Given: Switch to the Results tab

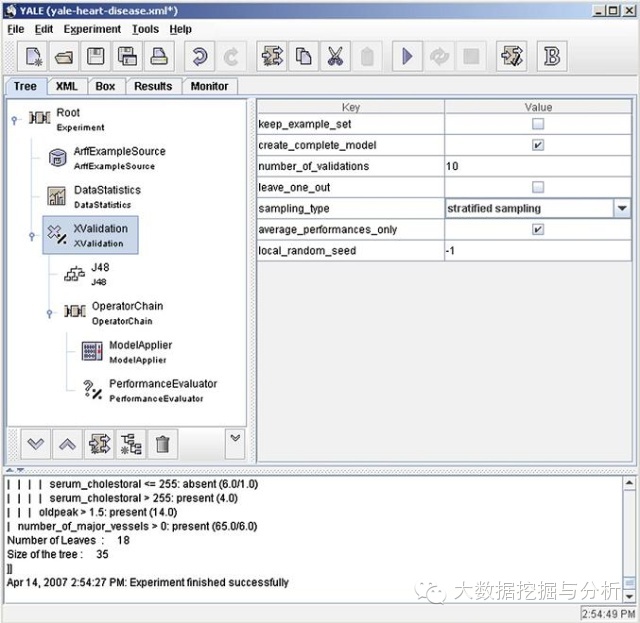Looking at the screenshot, I should pos(153,86).
